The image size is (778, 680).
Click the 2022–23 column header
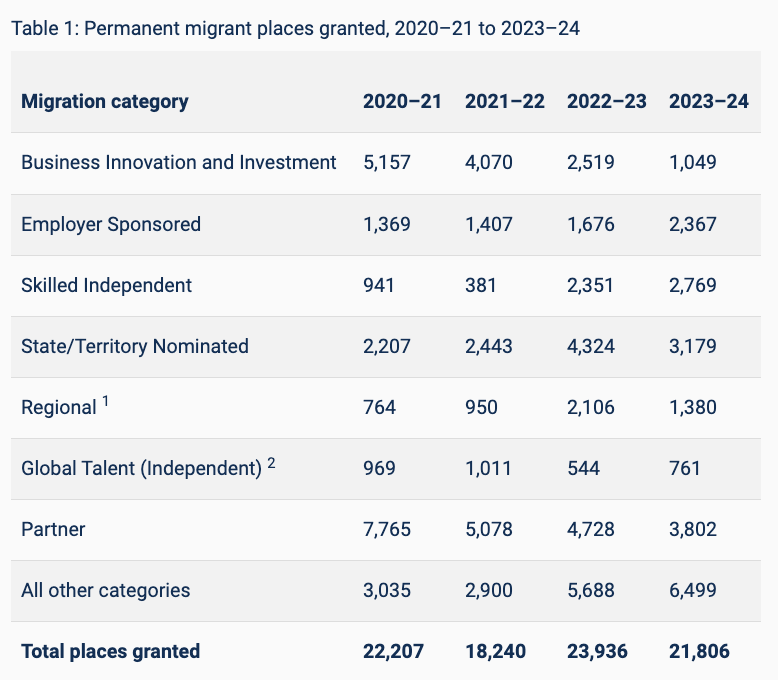tap(606, 101)
